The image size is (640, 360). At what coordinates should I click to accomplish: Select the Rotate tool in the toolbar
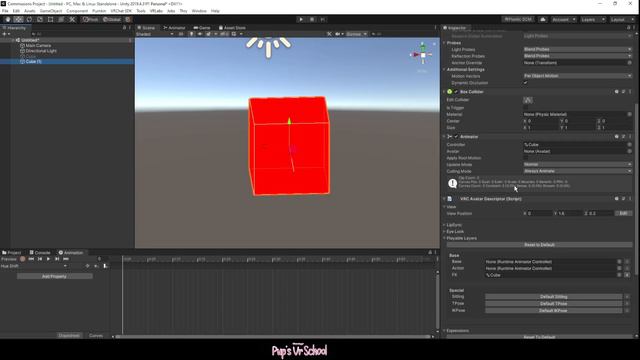(x=29, y=19)
